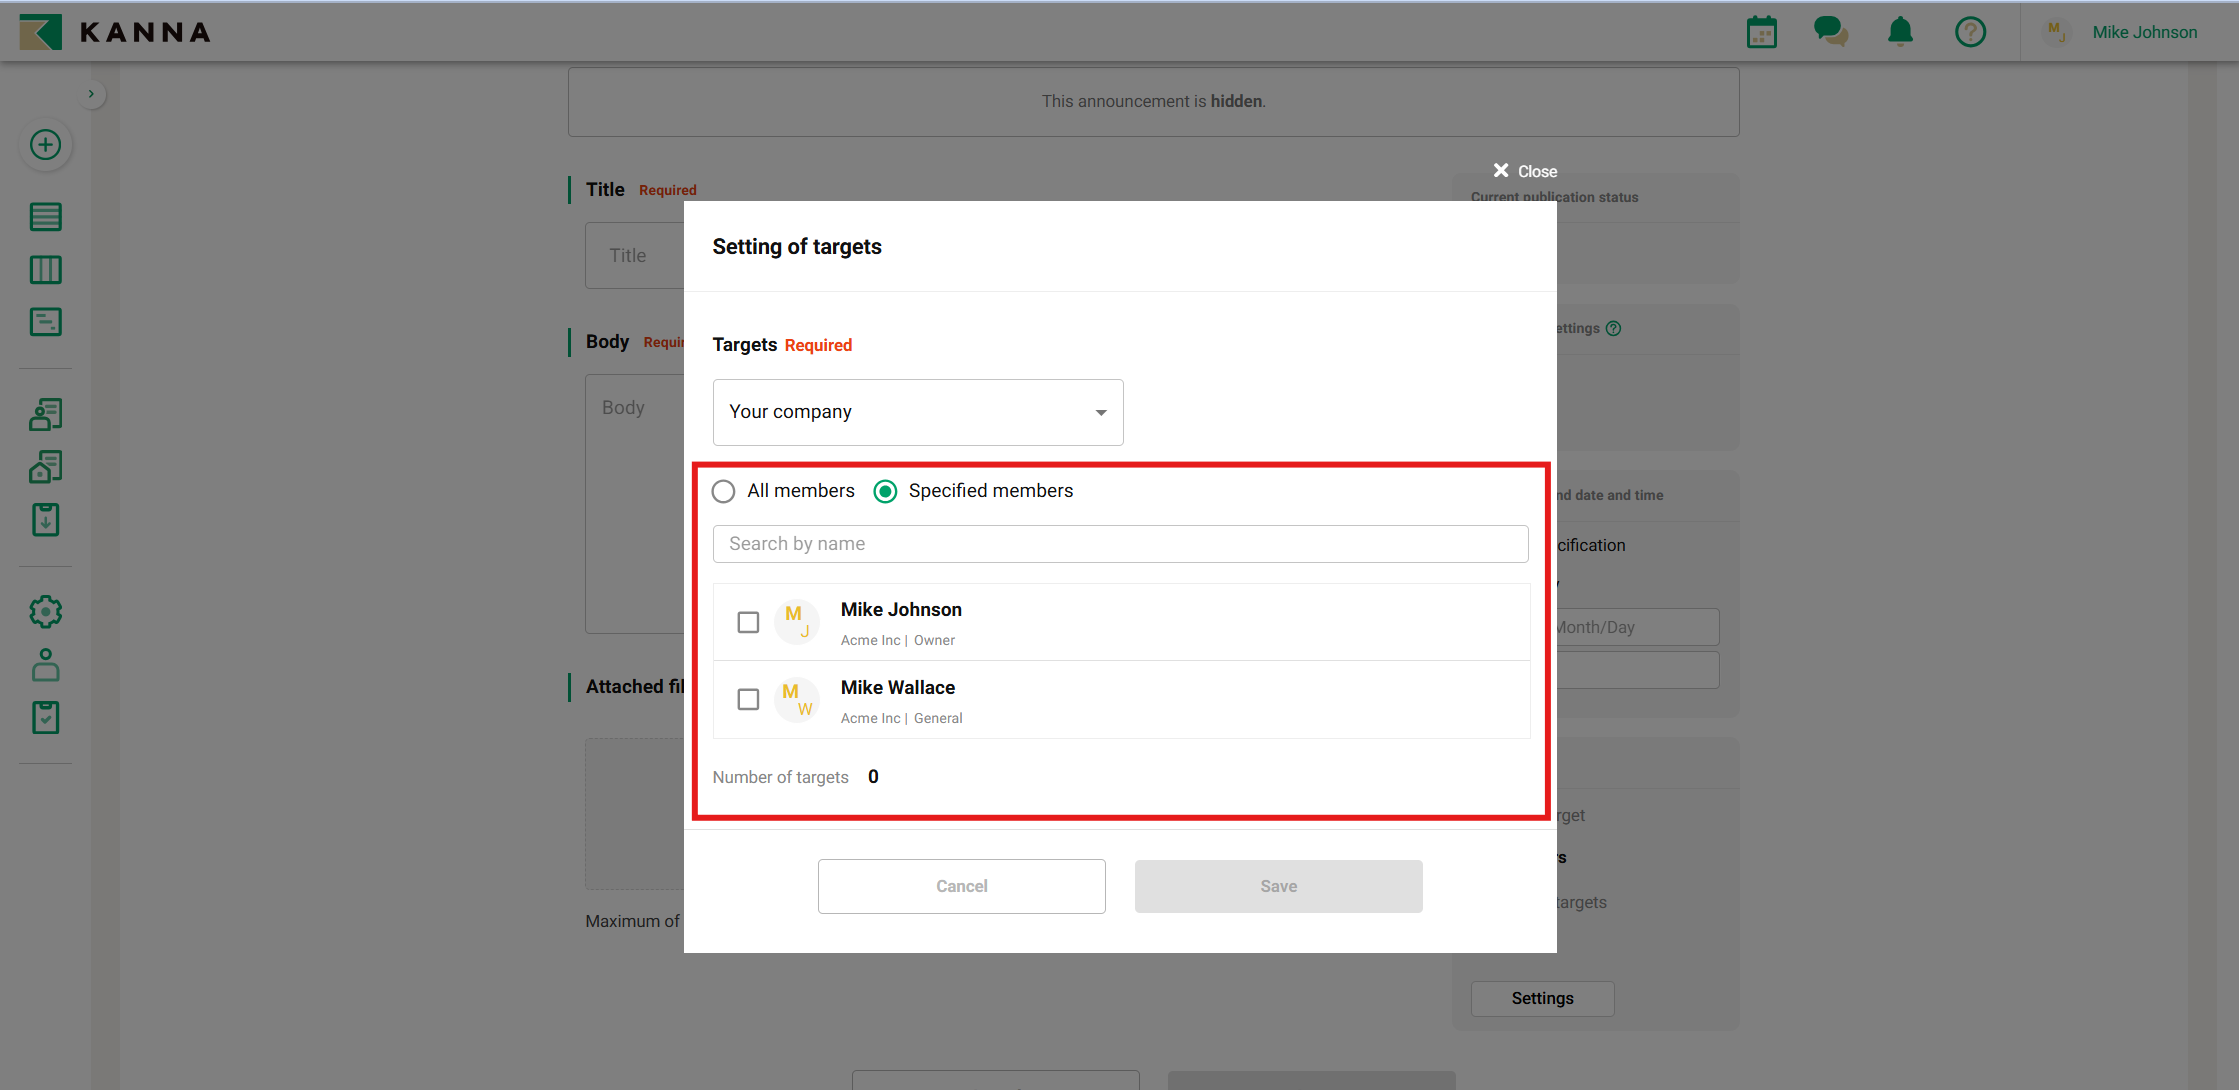Viewport: 2239px width, 1090px height.
Task: Click the board columns icon in sidebar
Action: pos(45,270)
